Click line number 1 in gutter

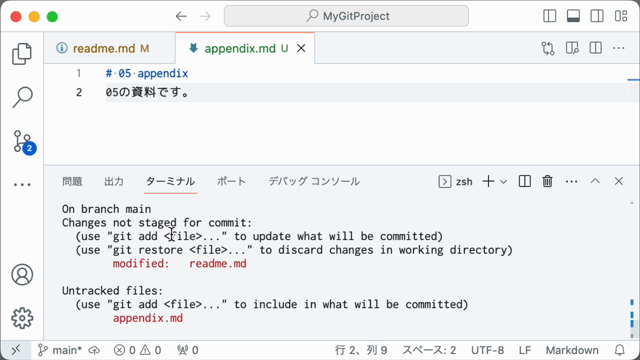click(79, 73)
